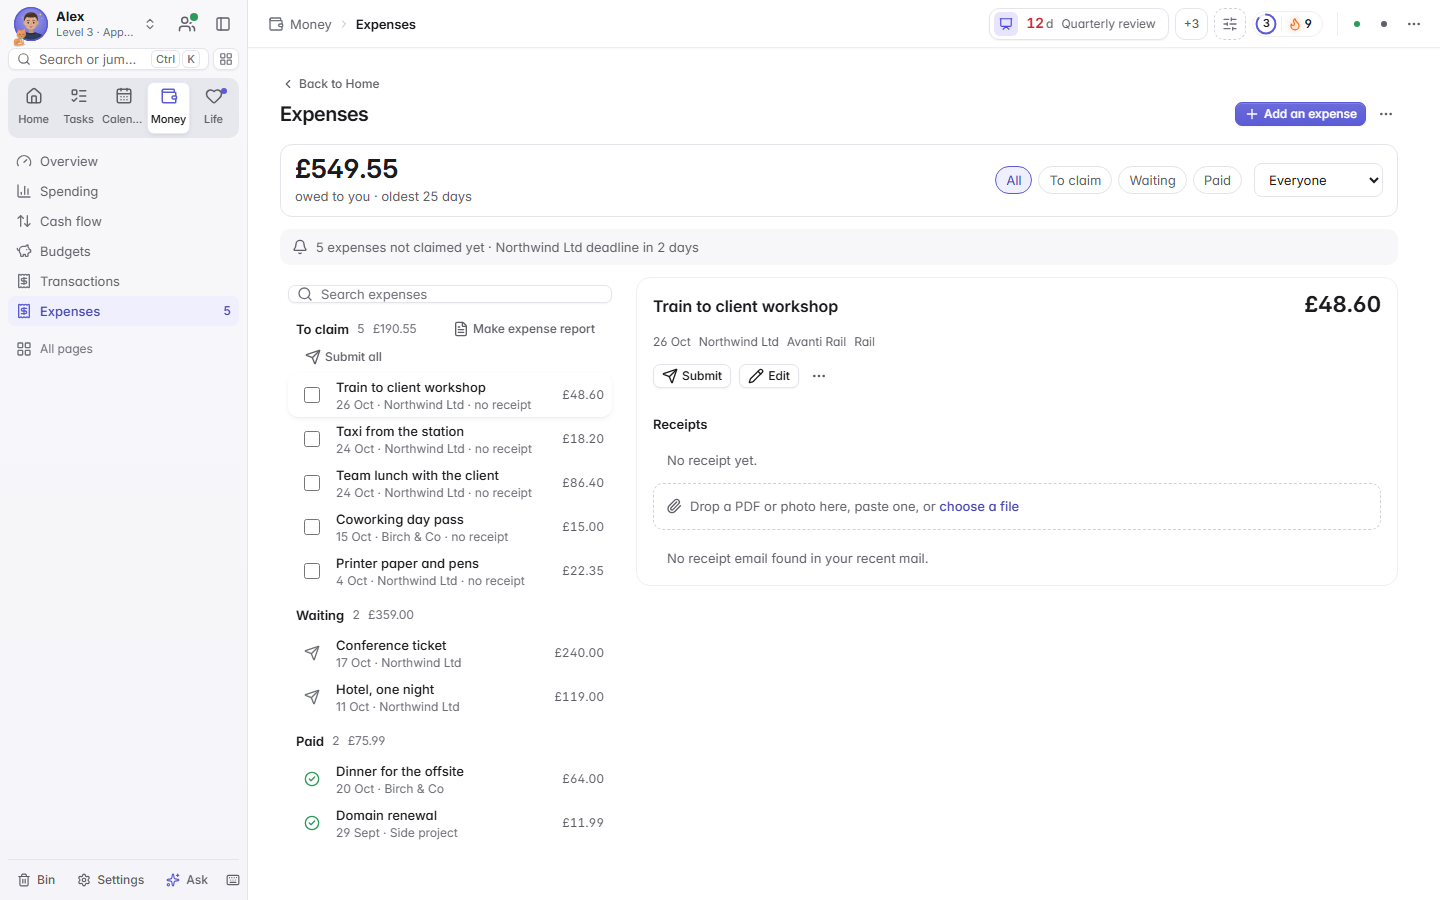Toggle the sidebar panel icon
The width and height of the screenshot is (1440, 900).
click(x=223, y=24)
